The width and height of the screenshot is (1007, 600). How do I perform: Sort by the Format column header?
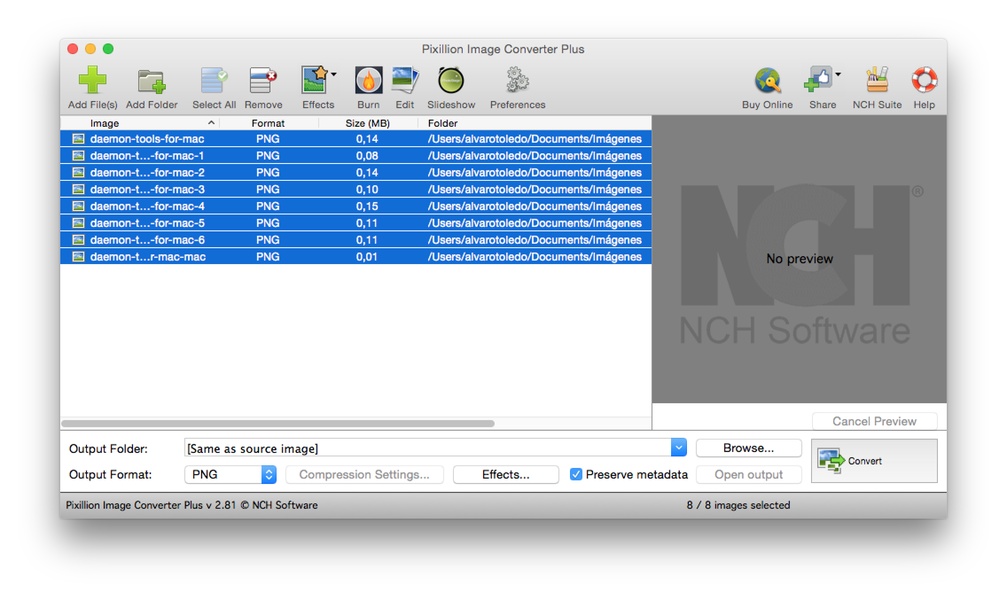(268, 123)
